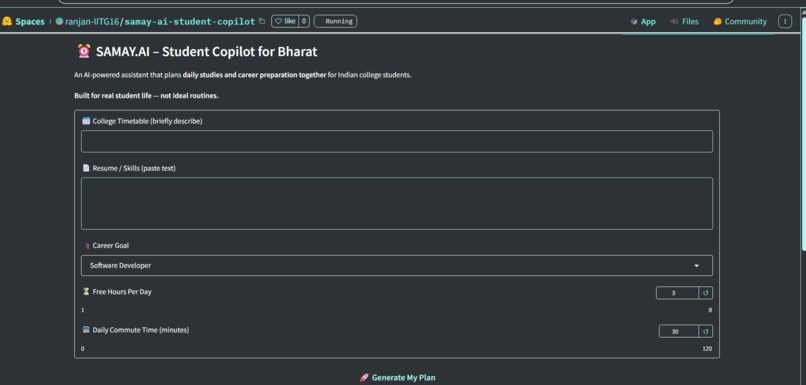
Task: Edit the Daily Commute Time number box
Action: tap(679, 332)
